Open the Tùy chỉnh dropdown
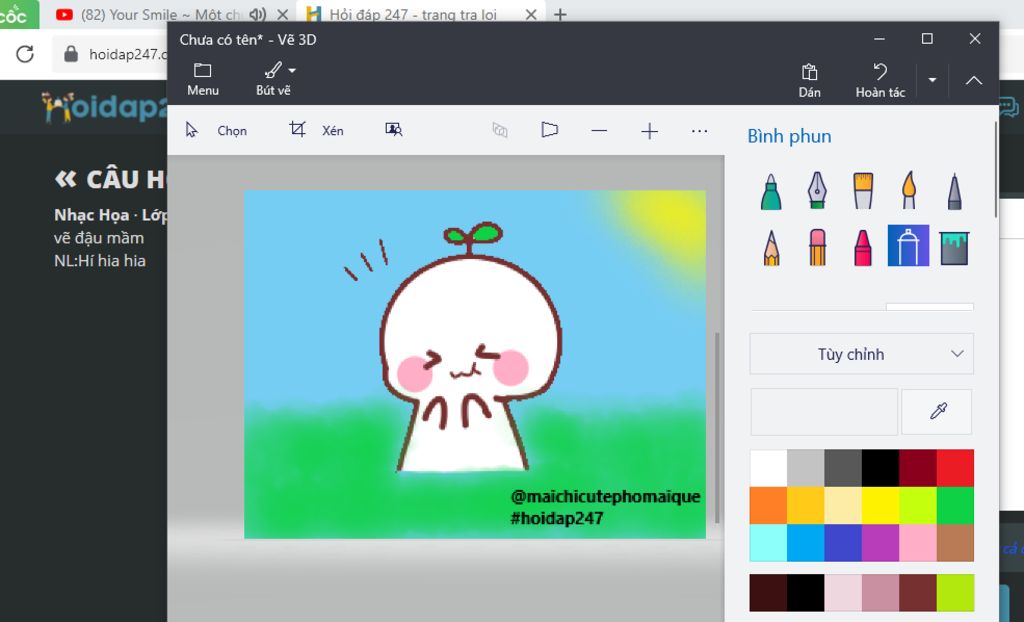 [861, 354]
